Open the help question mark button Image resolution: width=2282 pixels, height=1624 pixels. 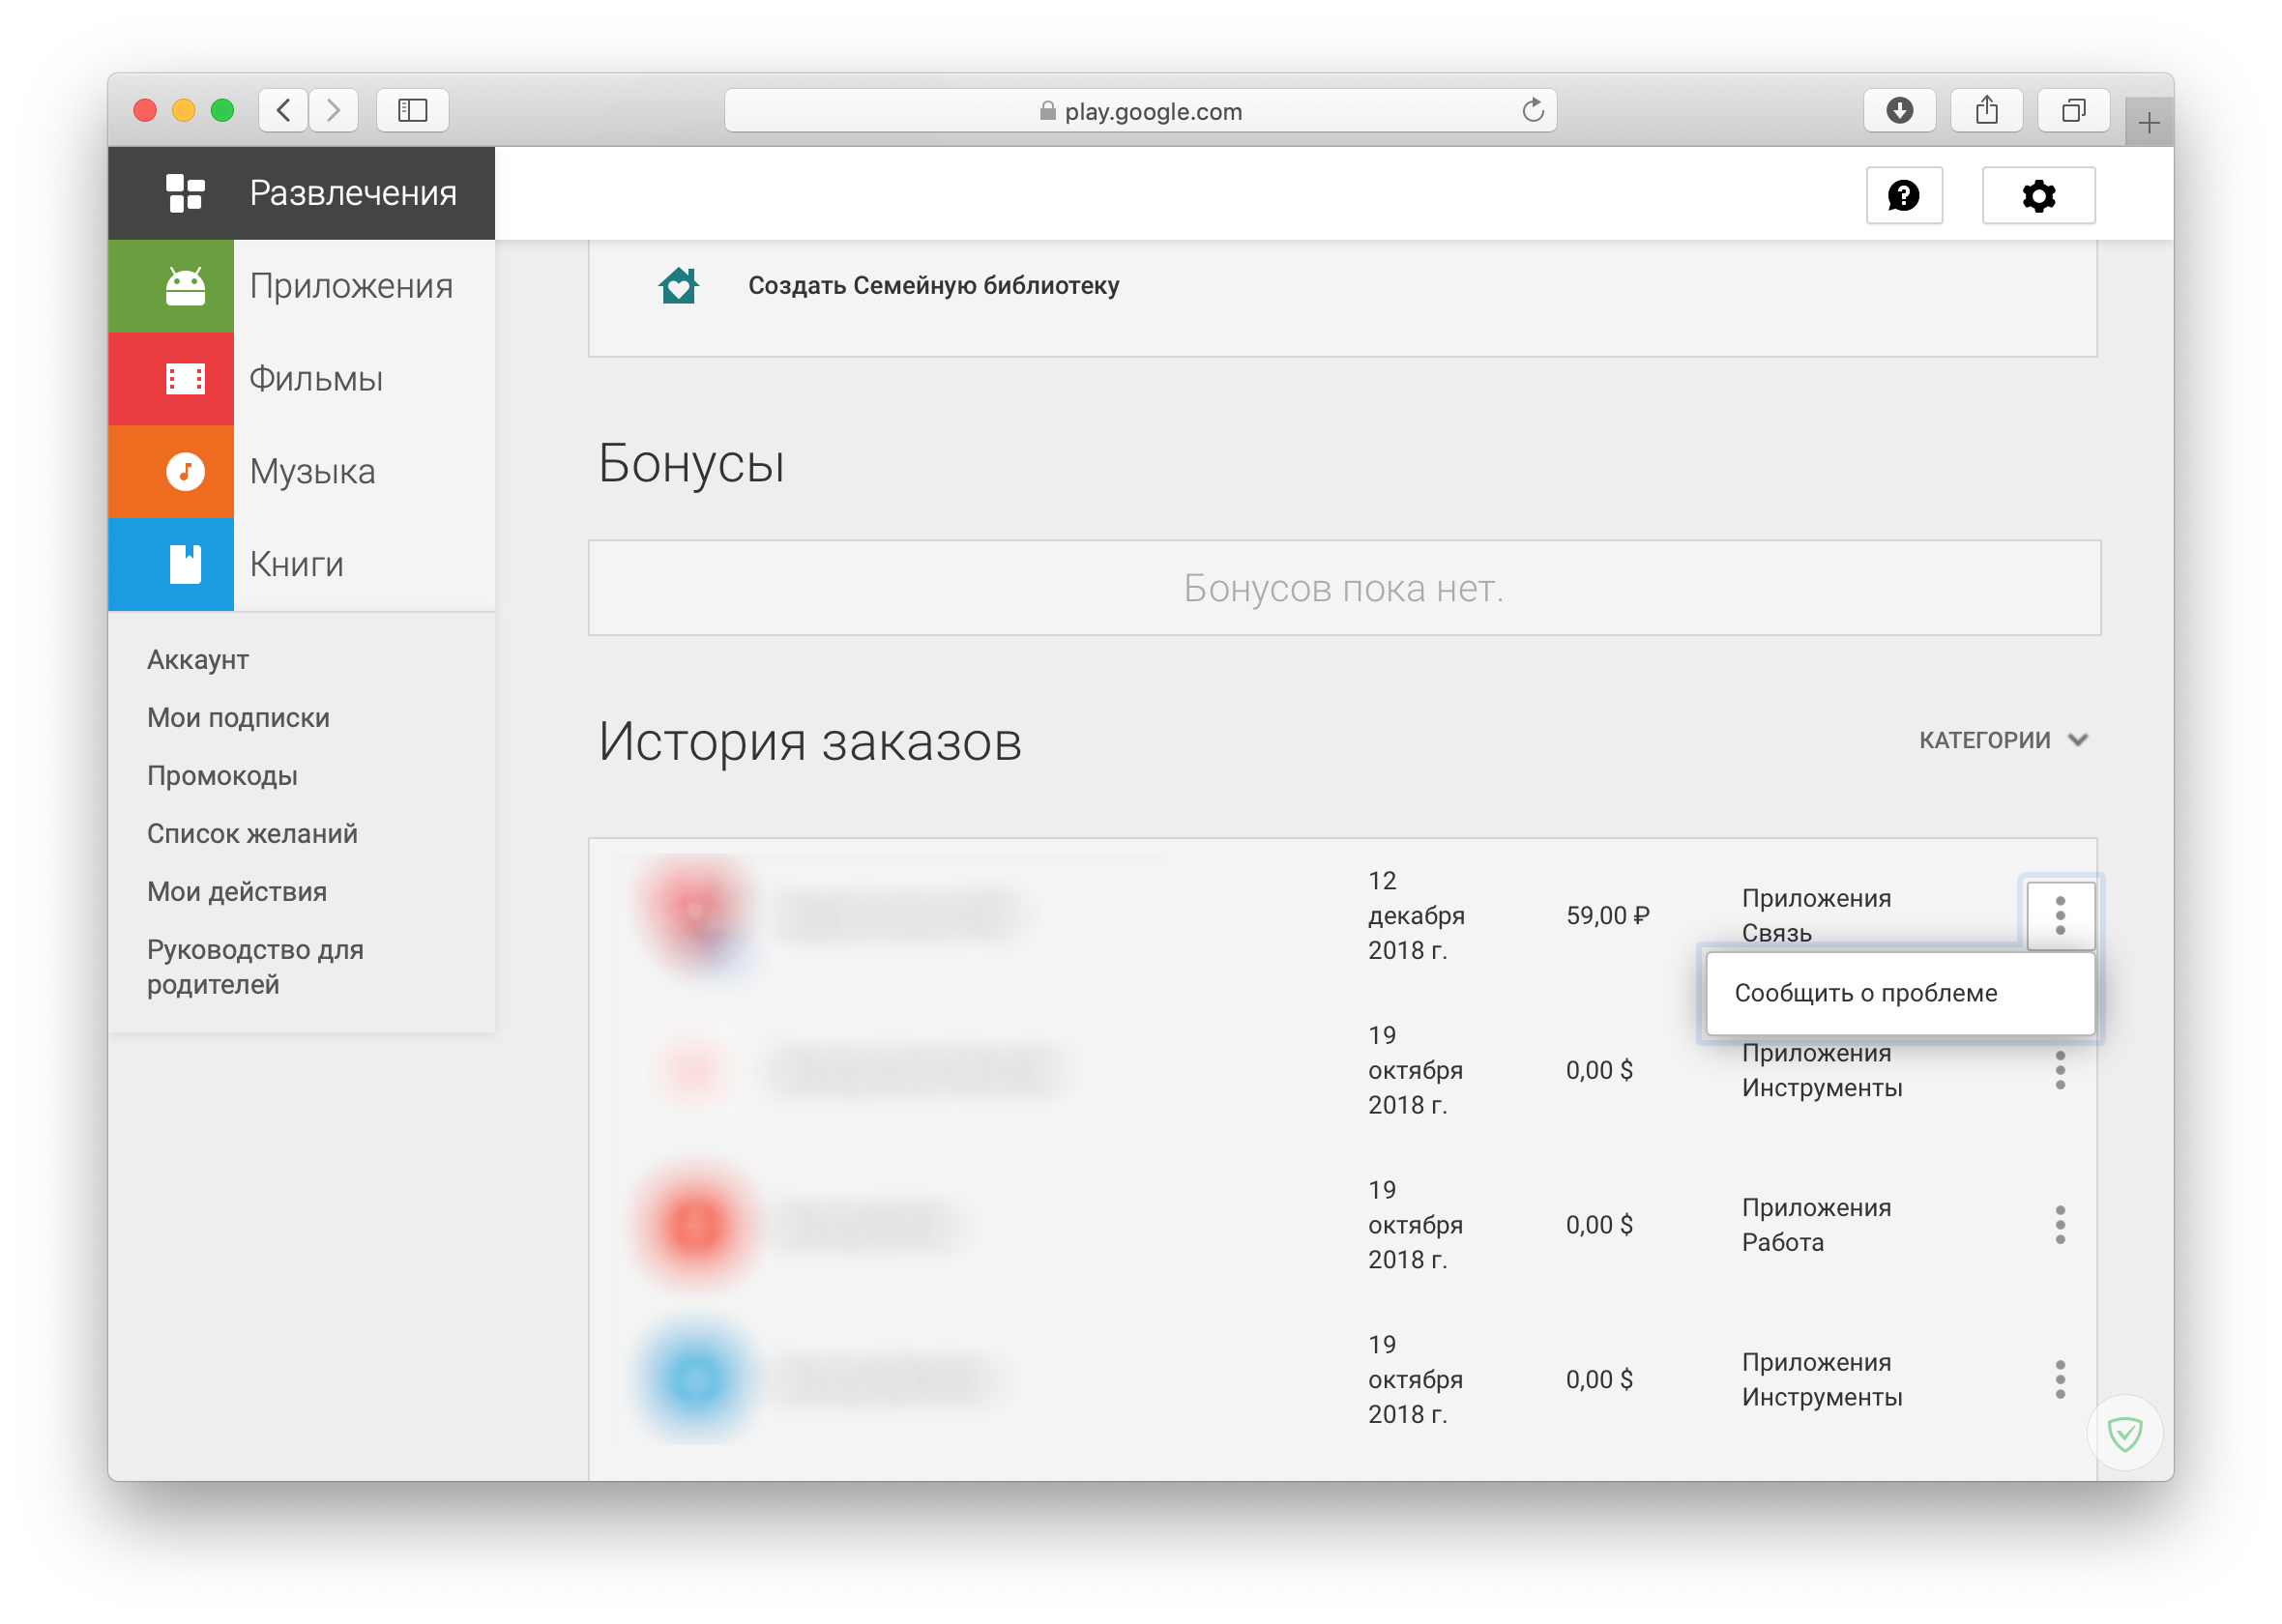pyautogui.click(x=1904, y=195)
